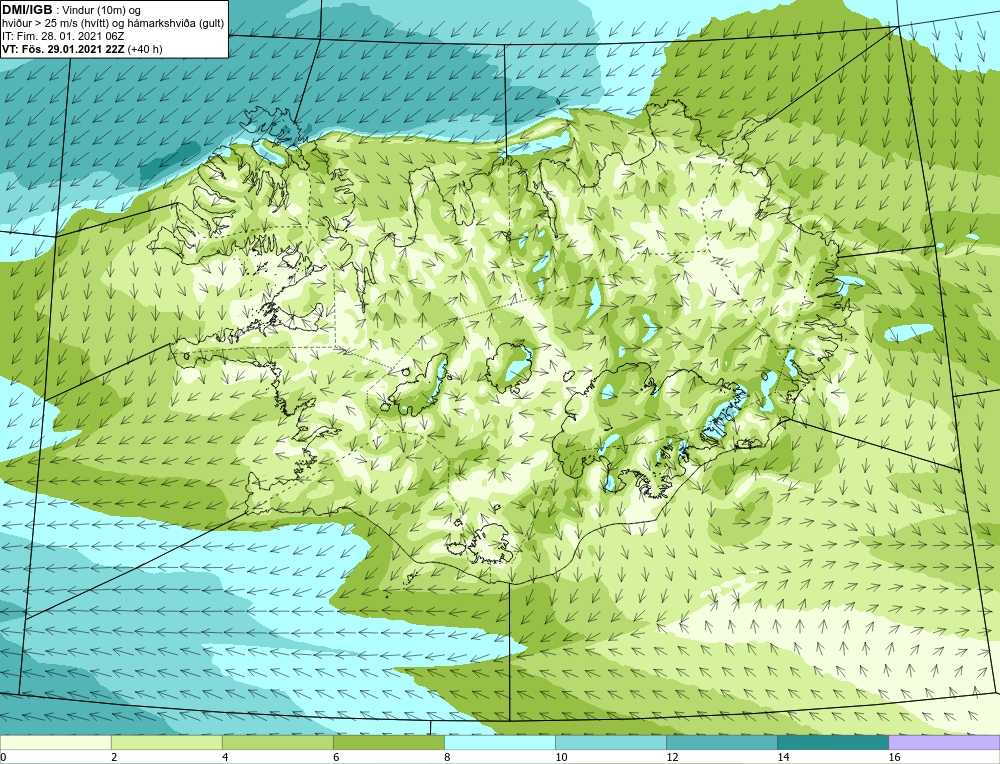This screenshot has height=764, width=1000.
Task: Click the 'VT: Fös. 29.01.2021 22Z' line
Action: click(82, 49)
